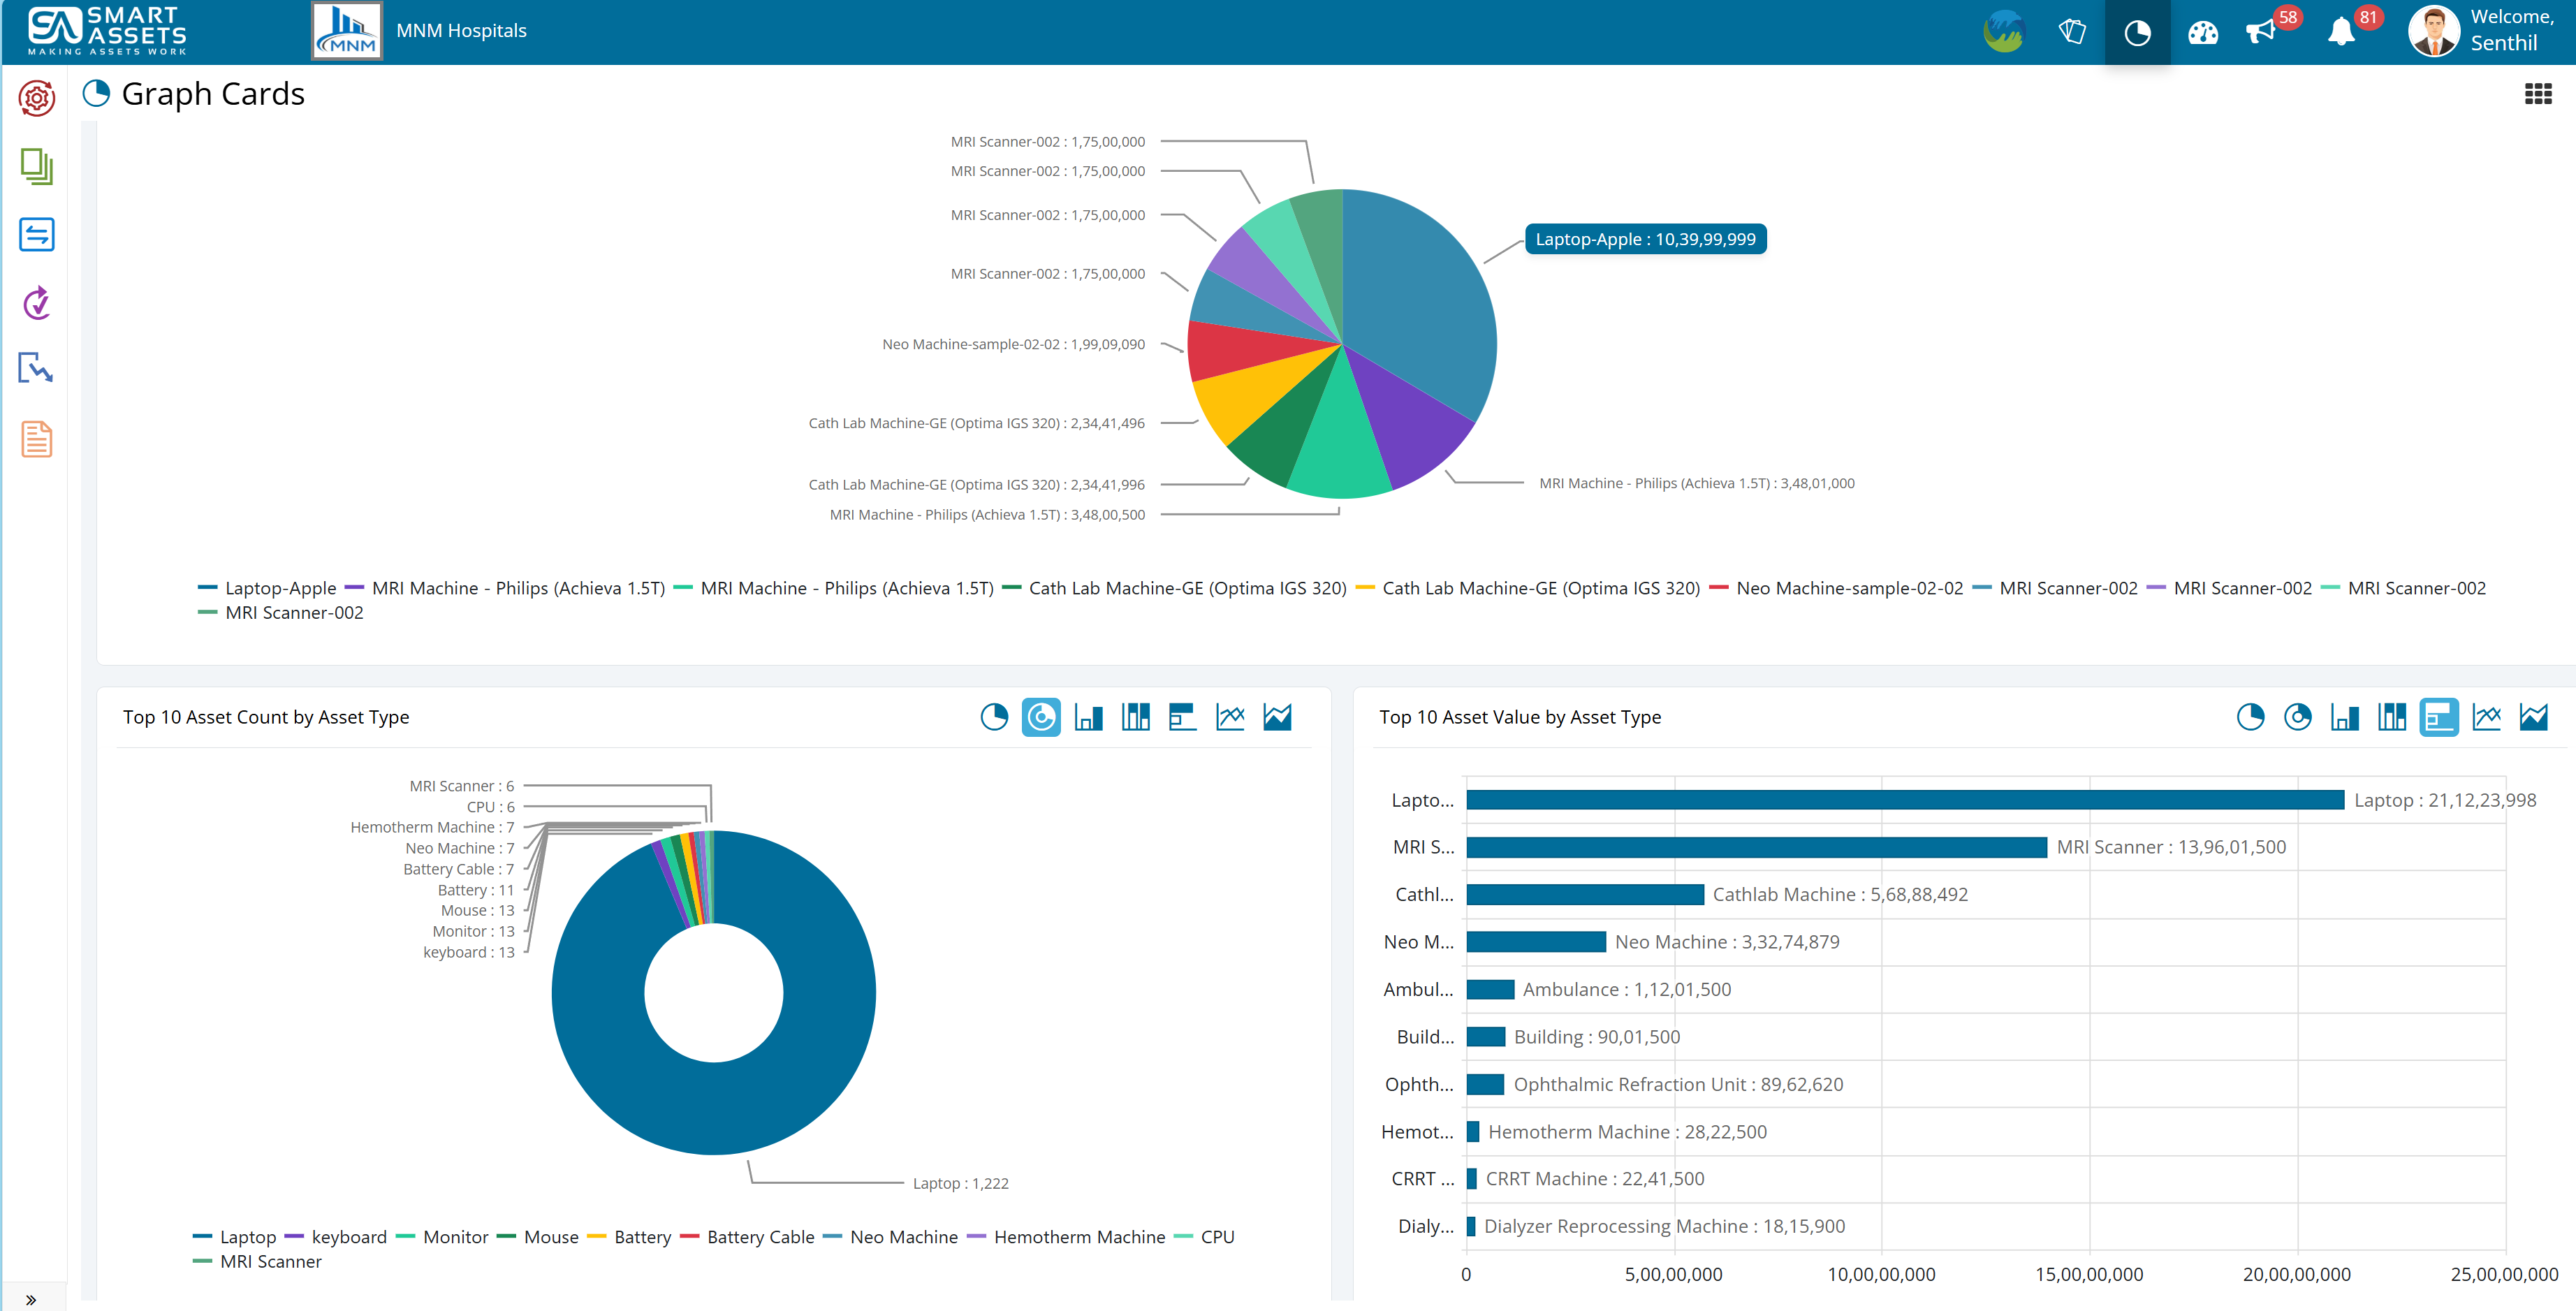Open the grid apps menu icon
The width and height of the screenshot is (2576, 1311).
pyautogui.click(x=2537, y=94)
